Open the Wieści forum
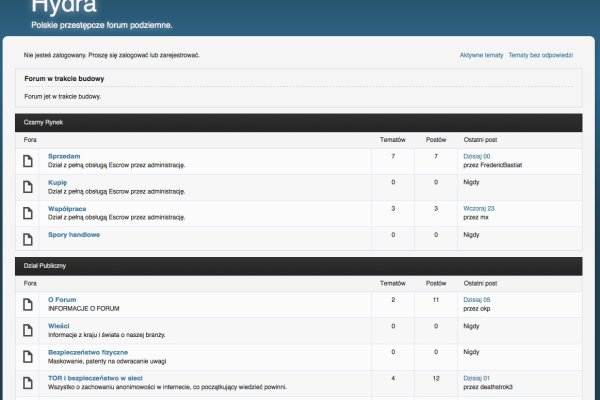The width and height of the screenshot is (600, 400). 59,325
